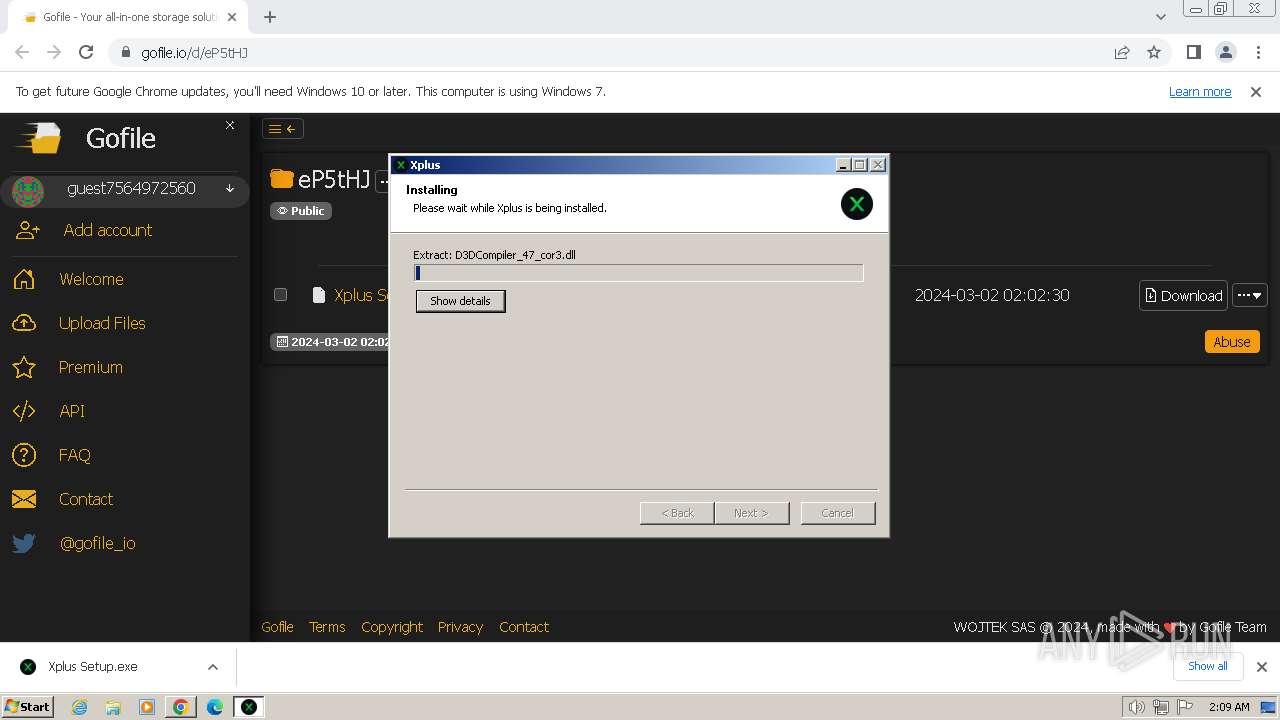Open Add account
This screenshot has width=1280, height=720.
click(x=108, y=230)
